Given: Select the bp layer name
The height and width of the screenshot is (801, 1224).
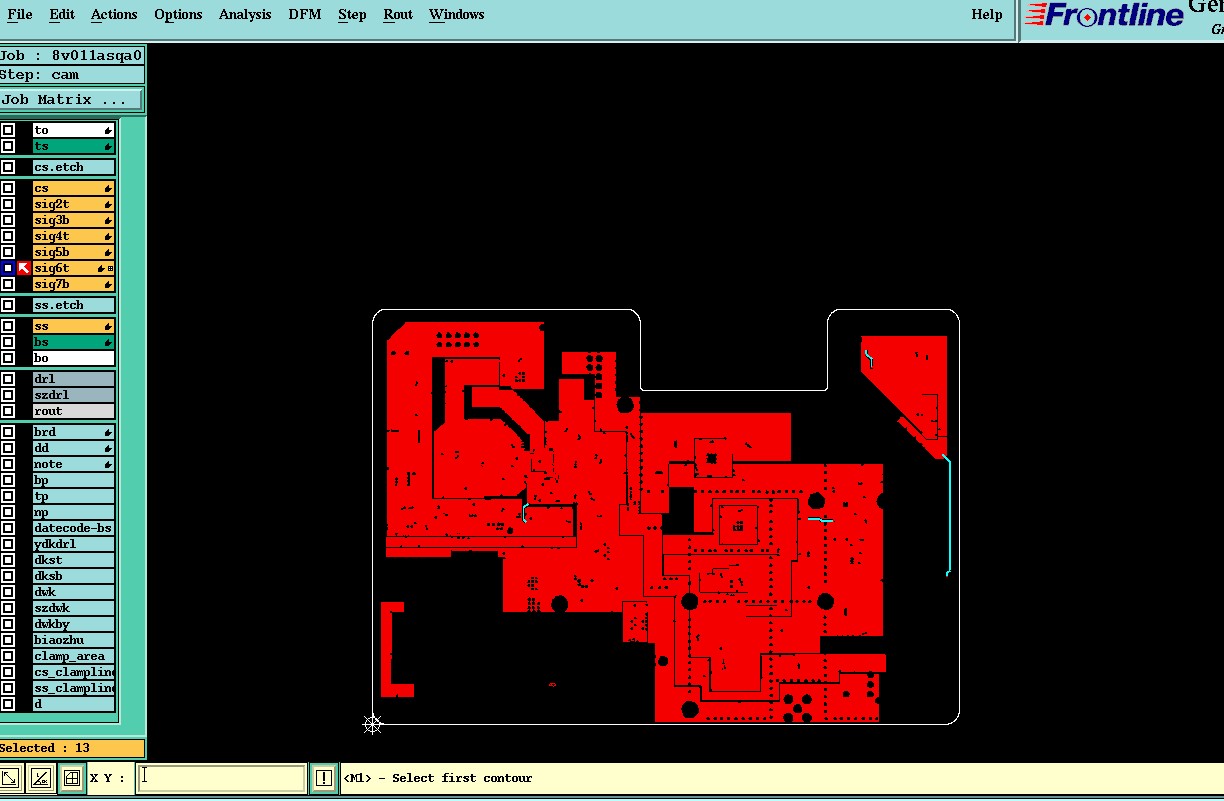Looking at the screenshot, I should pos(73,480).
